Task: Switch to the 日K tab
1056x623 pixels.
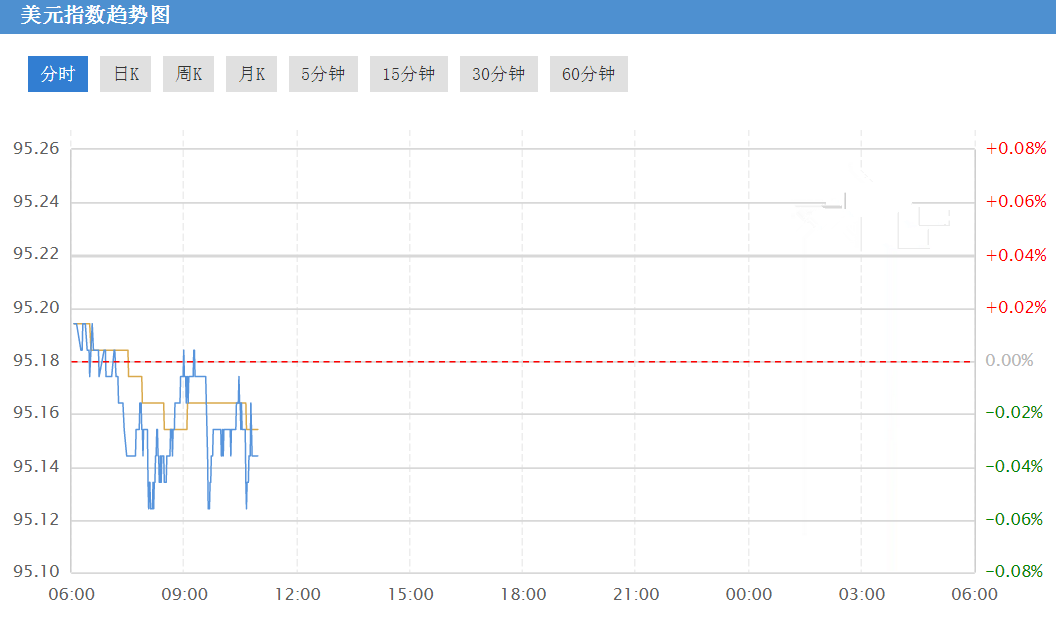Action: point(125,74)
